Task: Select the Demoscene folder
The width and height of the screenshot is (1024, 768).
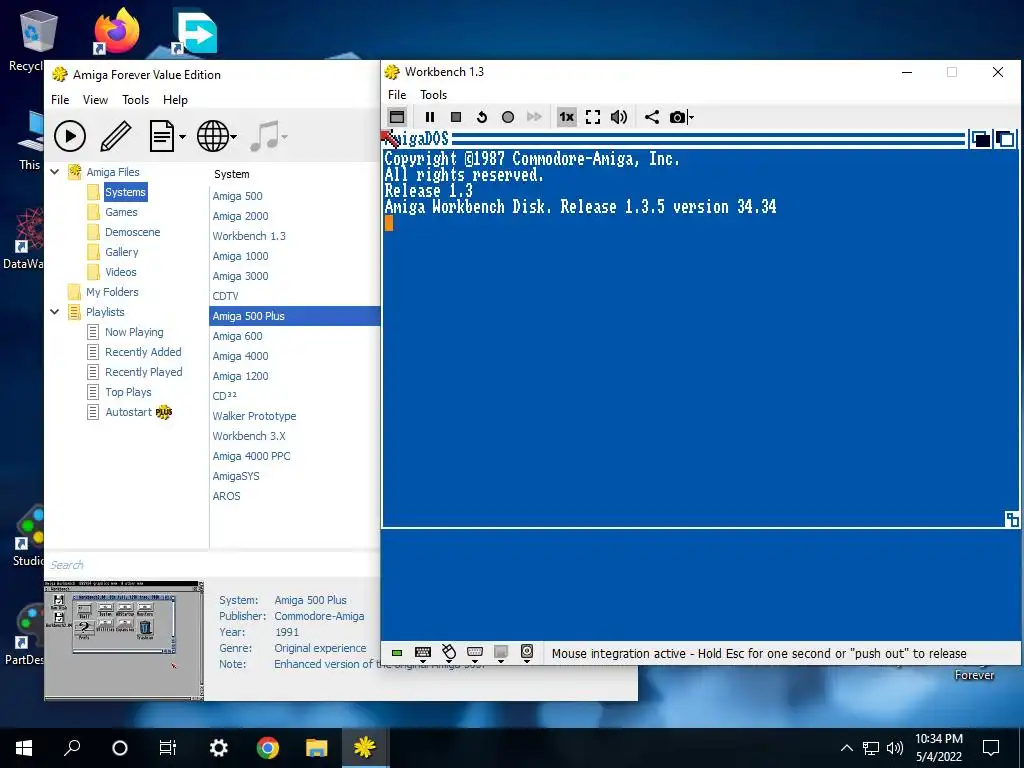Action: pos(133,232)
